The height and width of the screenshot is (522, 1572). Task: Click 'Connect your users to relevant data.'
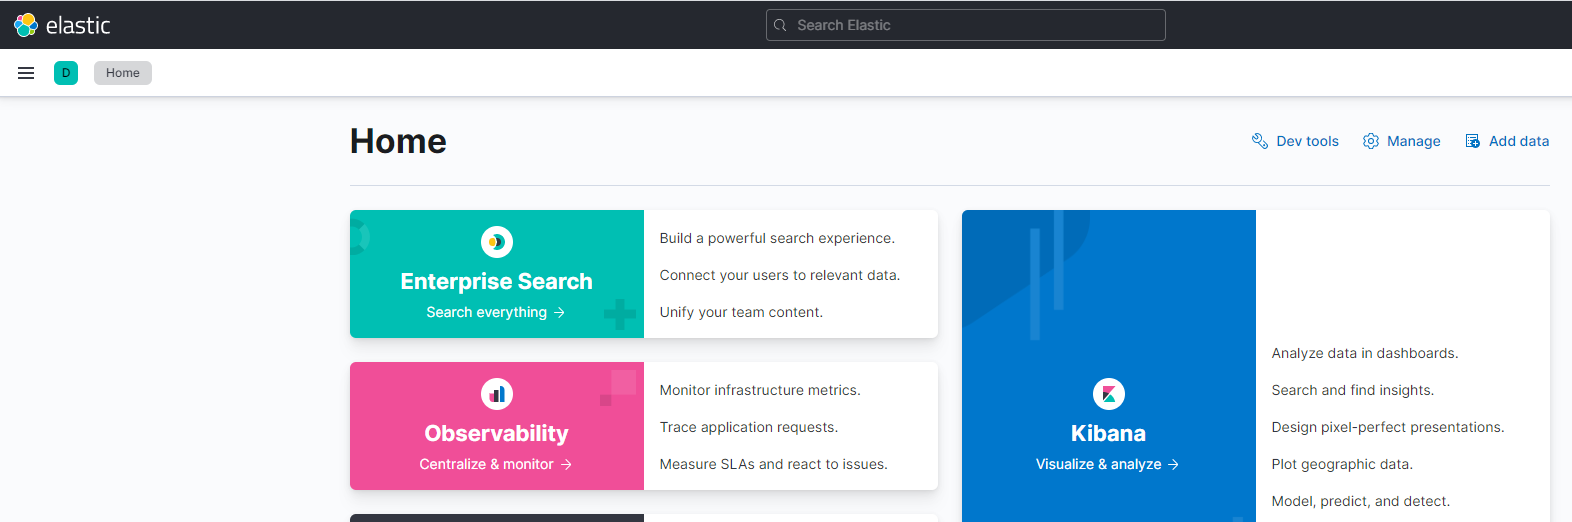780,275
